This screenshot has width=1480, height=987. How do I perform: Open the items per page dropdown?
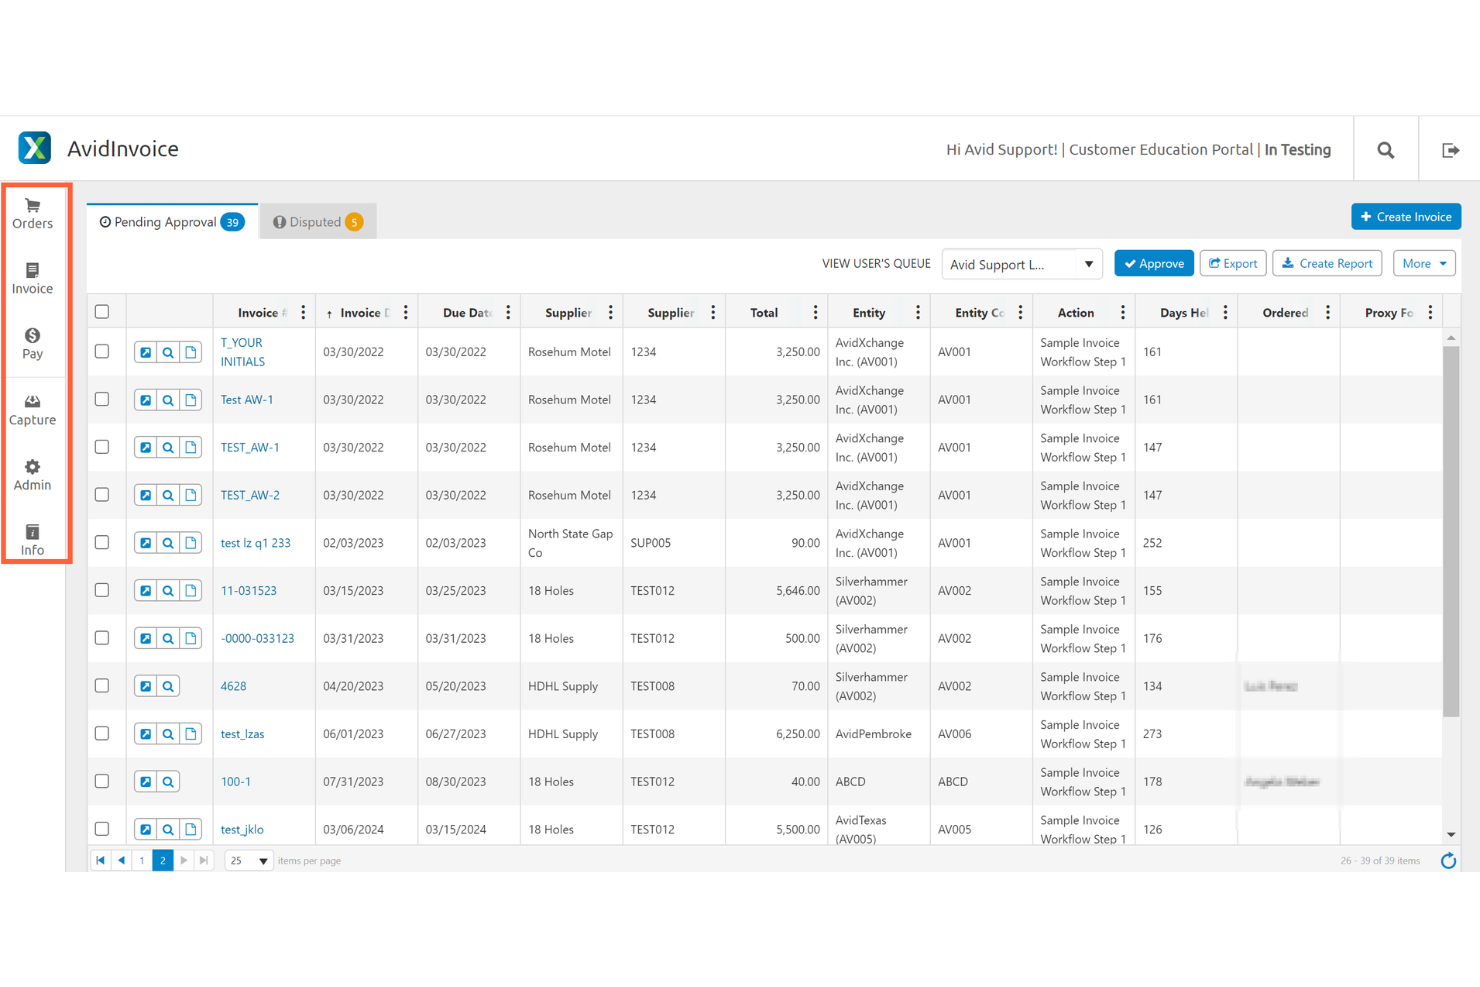248,859
